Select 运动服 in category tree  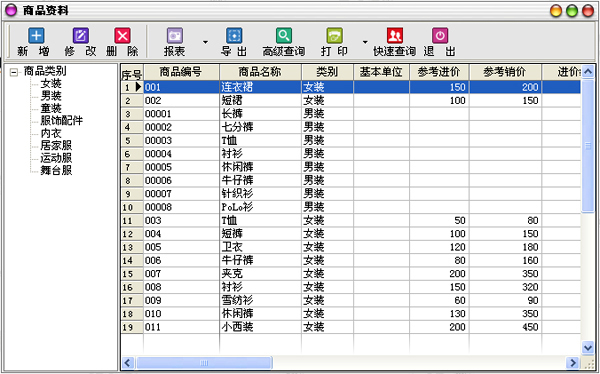pyautogui.click(x=56, y=158)
